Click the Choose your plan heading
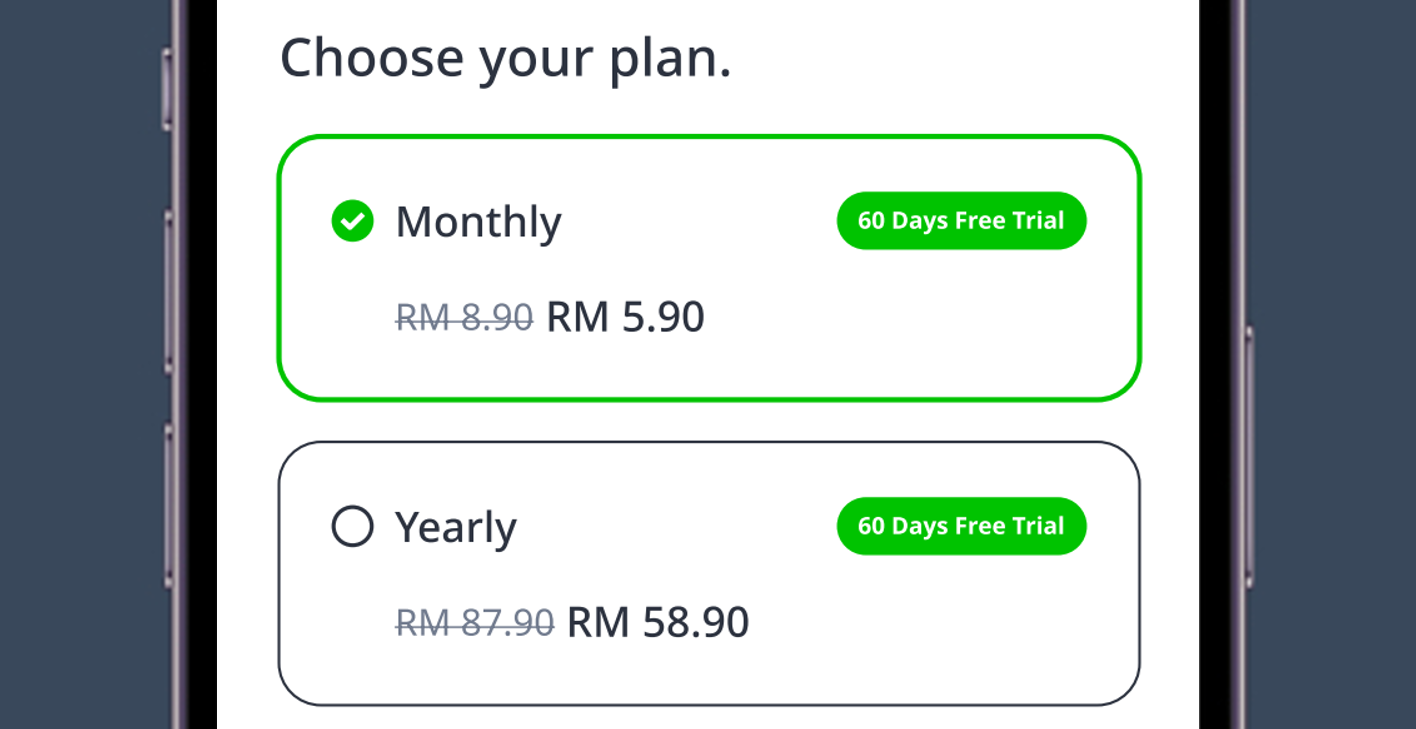The width and height of the screenshot is (1416, 729). tap(506, 58)
